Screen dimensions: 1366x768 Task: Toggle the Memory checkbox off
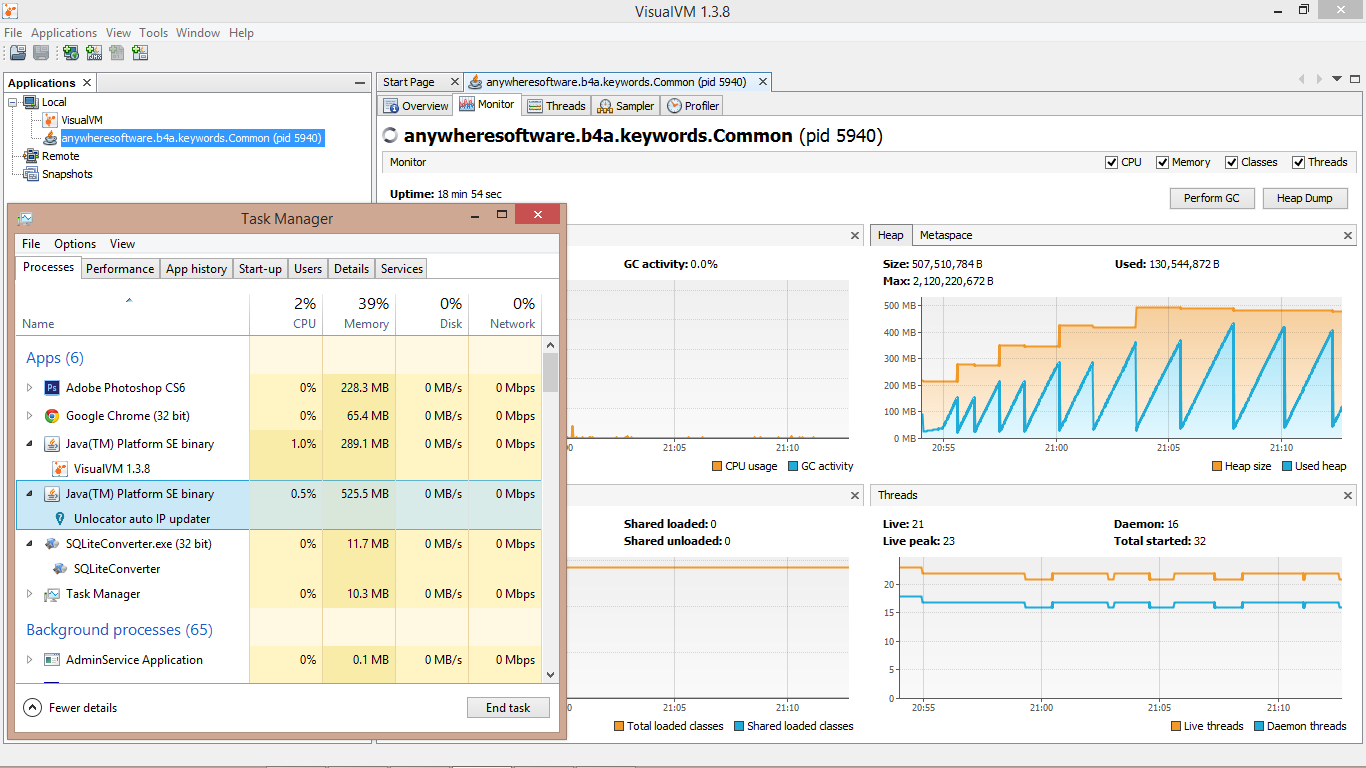[x=1162, y=162]
